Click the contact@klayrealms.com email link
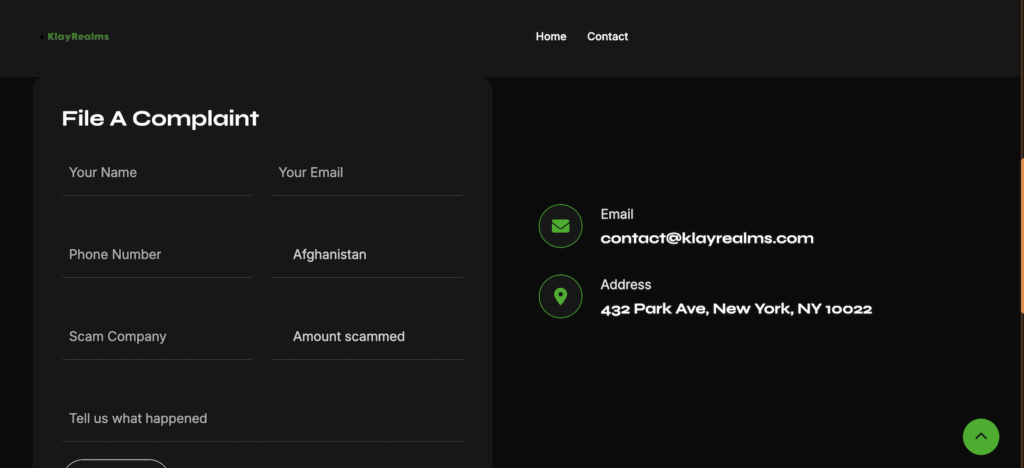 tap(706, 238)
